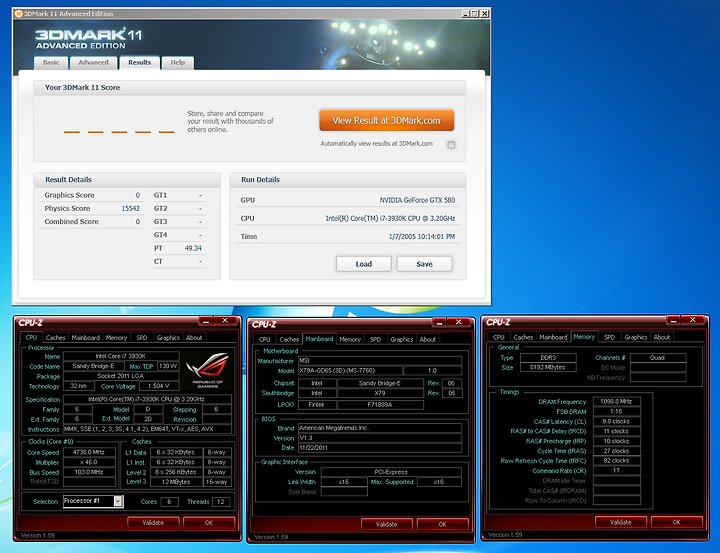Click OK in the Mainboard CPU-Z window

(x=443, y=524)
